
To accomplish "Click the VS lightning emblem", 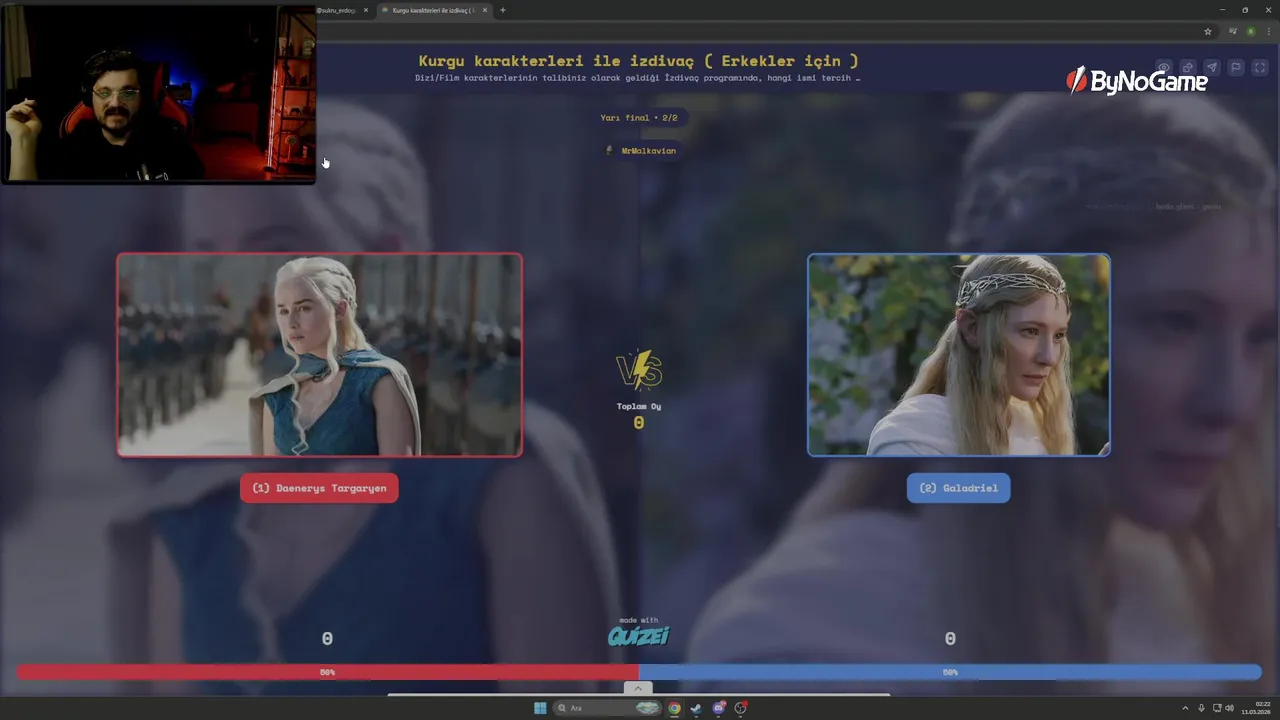I will coord(639,370).
